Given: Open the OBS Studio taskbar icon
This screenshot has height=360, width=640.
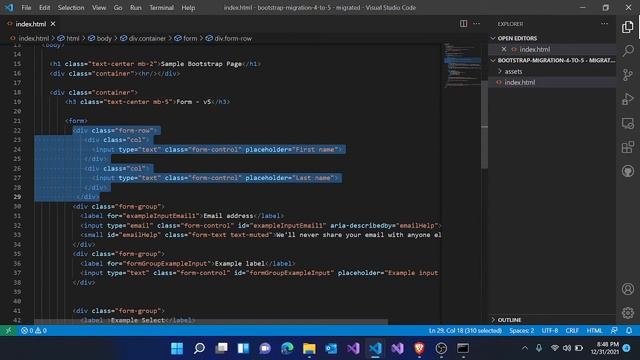Looking at the screenshot, I should click(441, 348).
